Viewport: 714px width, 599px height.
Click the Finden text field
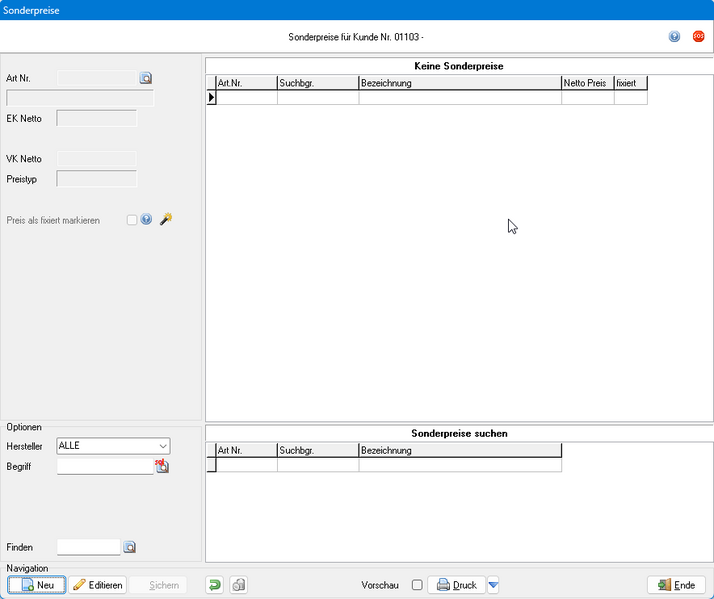tap(88, 547)
